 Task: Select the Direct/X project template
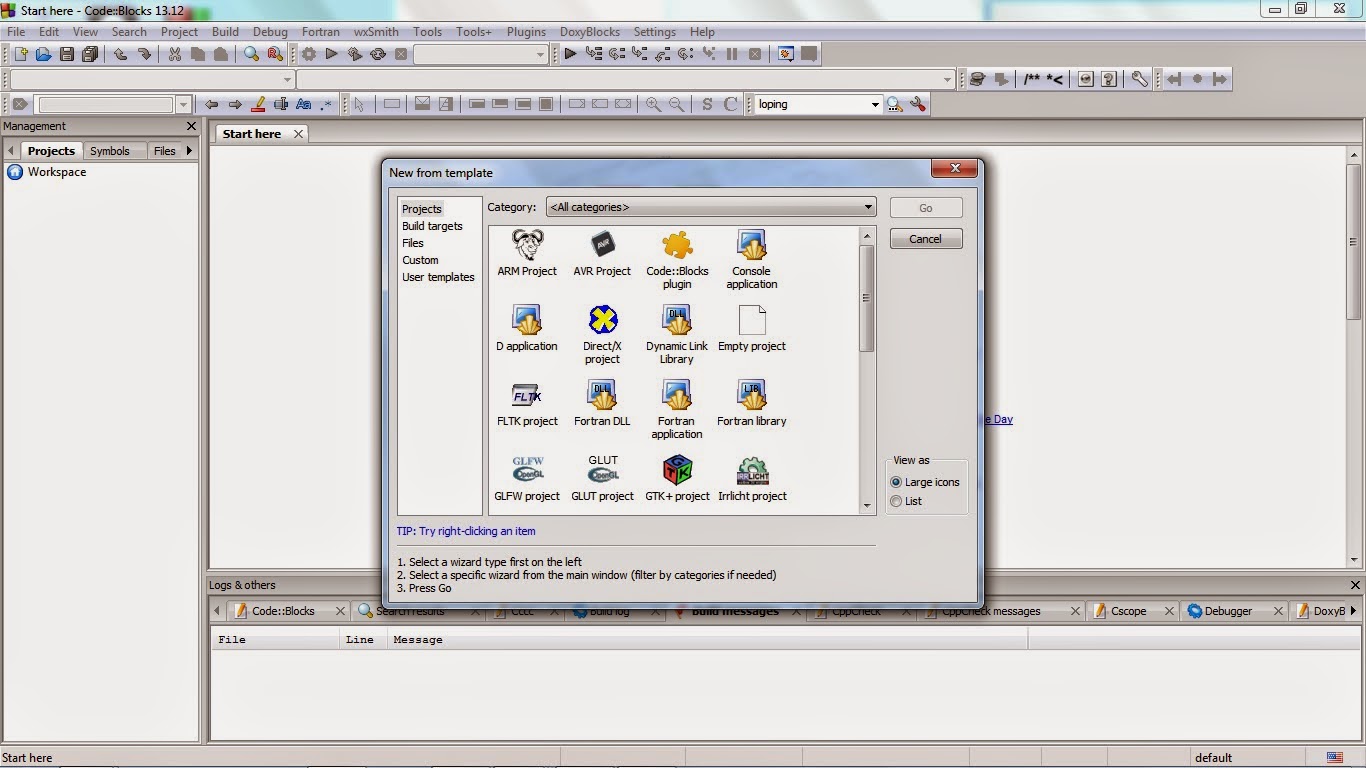tap(602, 335)
